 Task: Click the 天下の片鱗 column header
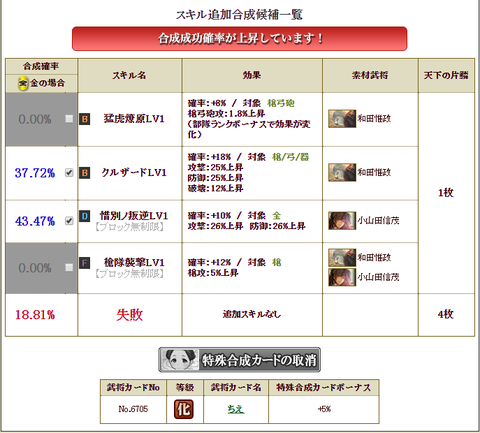tap(446, 75)
